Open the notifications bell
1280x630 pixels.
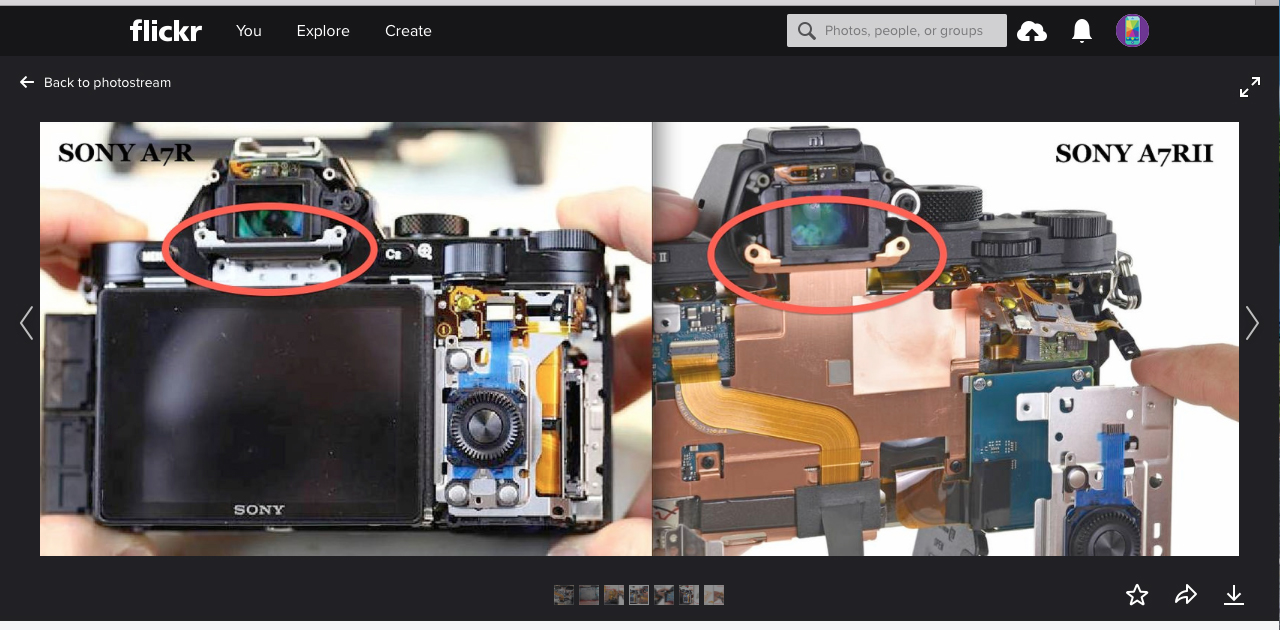click(x=1082, y=31)
